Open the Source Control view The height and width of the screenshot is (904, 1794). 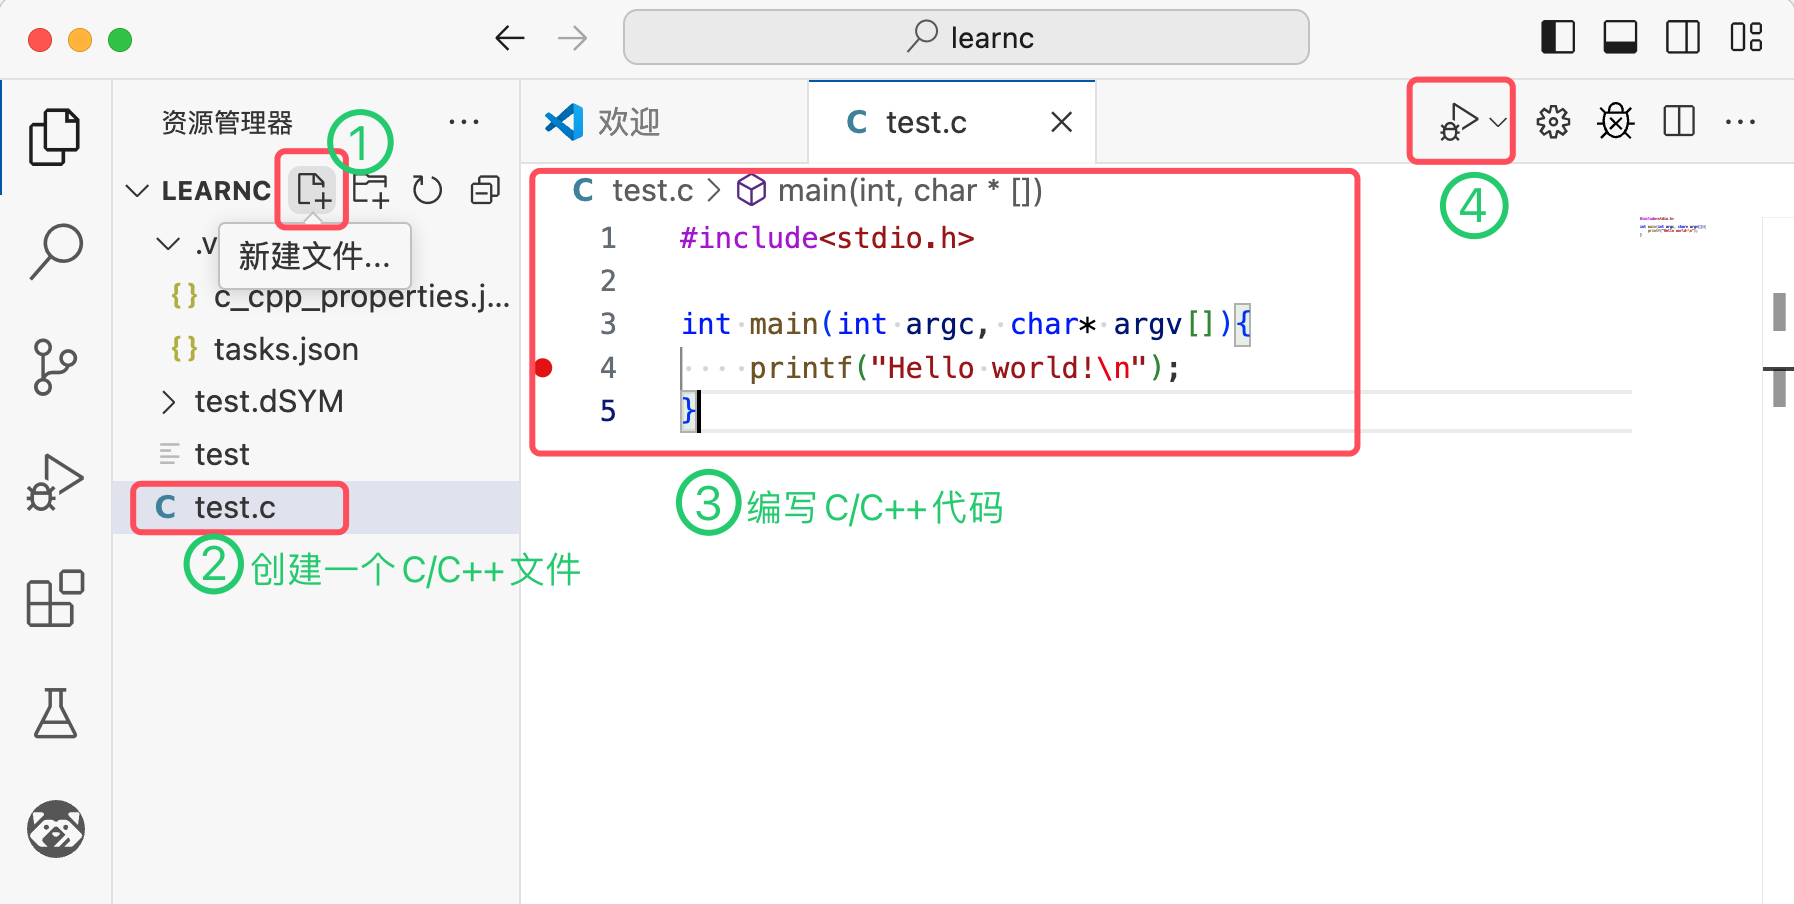pyautogui.click(x=56, y=367)
